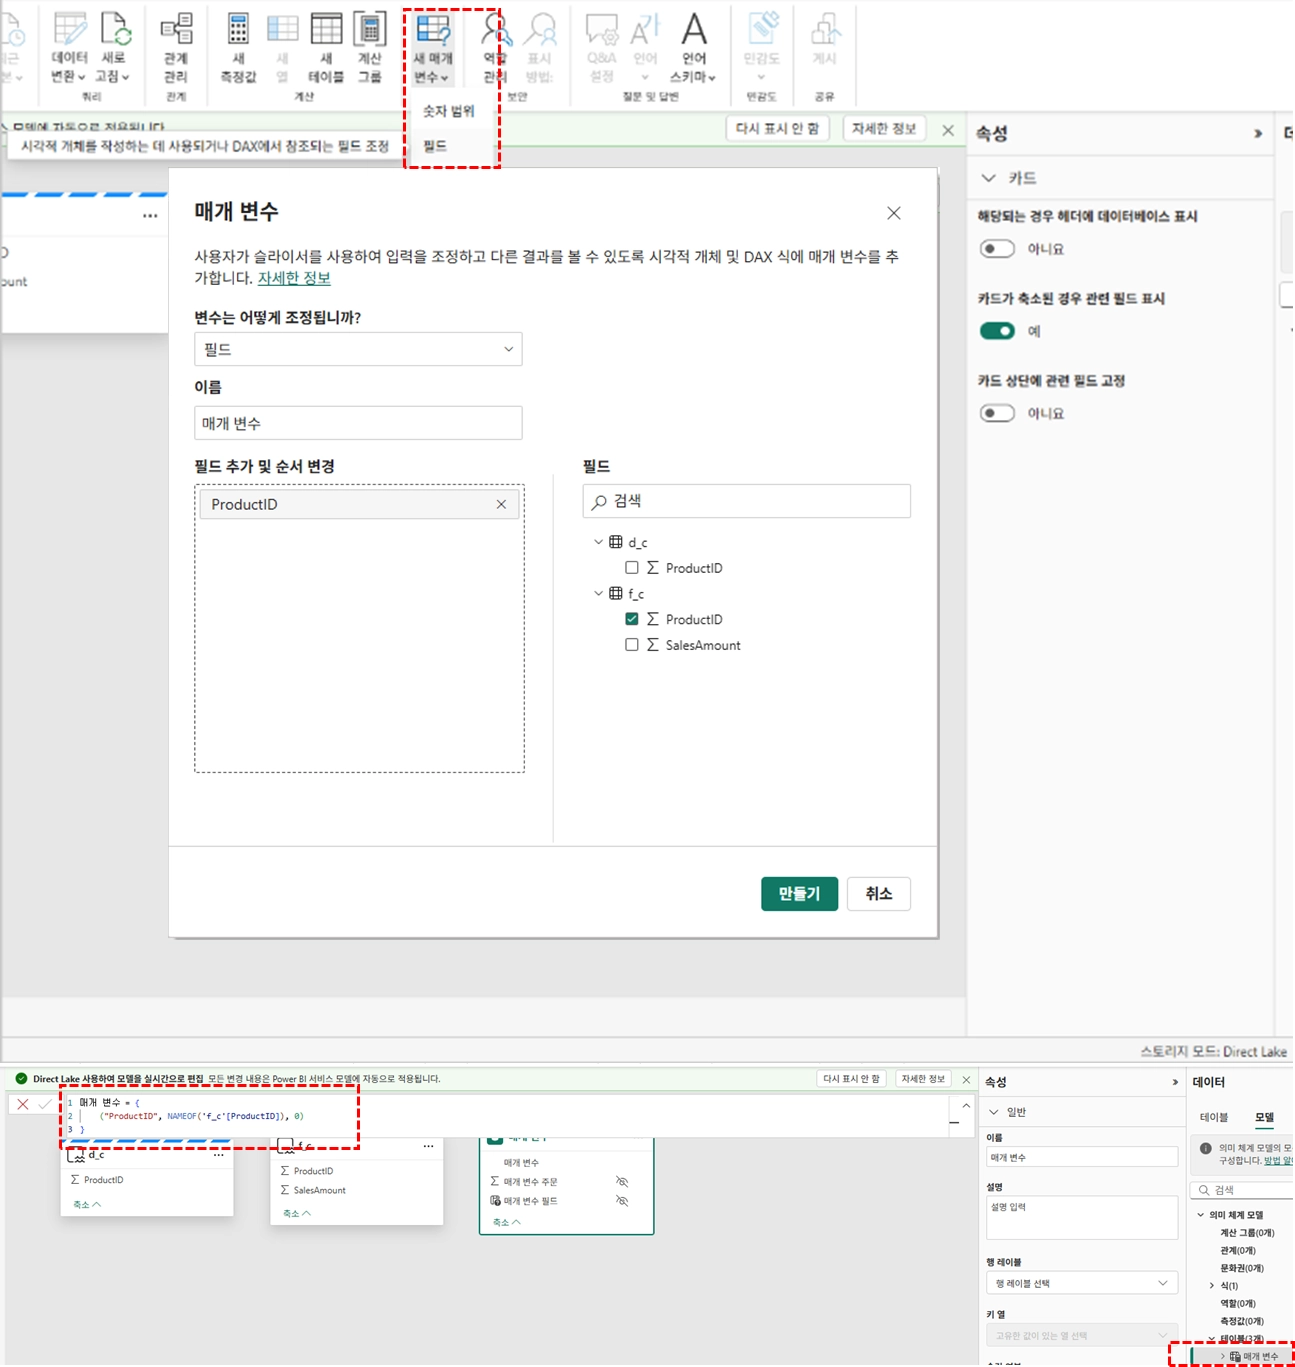
Task: Open 관계 관리 (Manage relationships)
Action: pyautogui.click(x=176, y=32)
